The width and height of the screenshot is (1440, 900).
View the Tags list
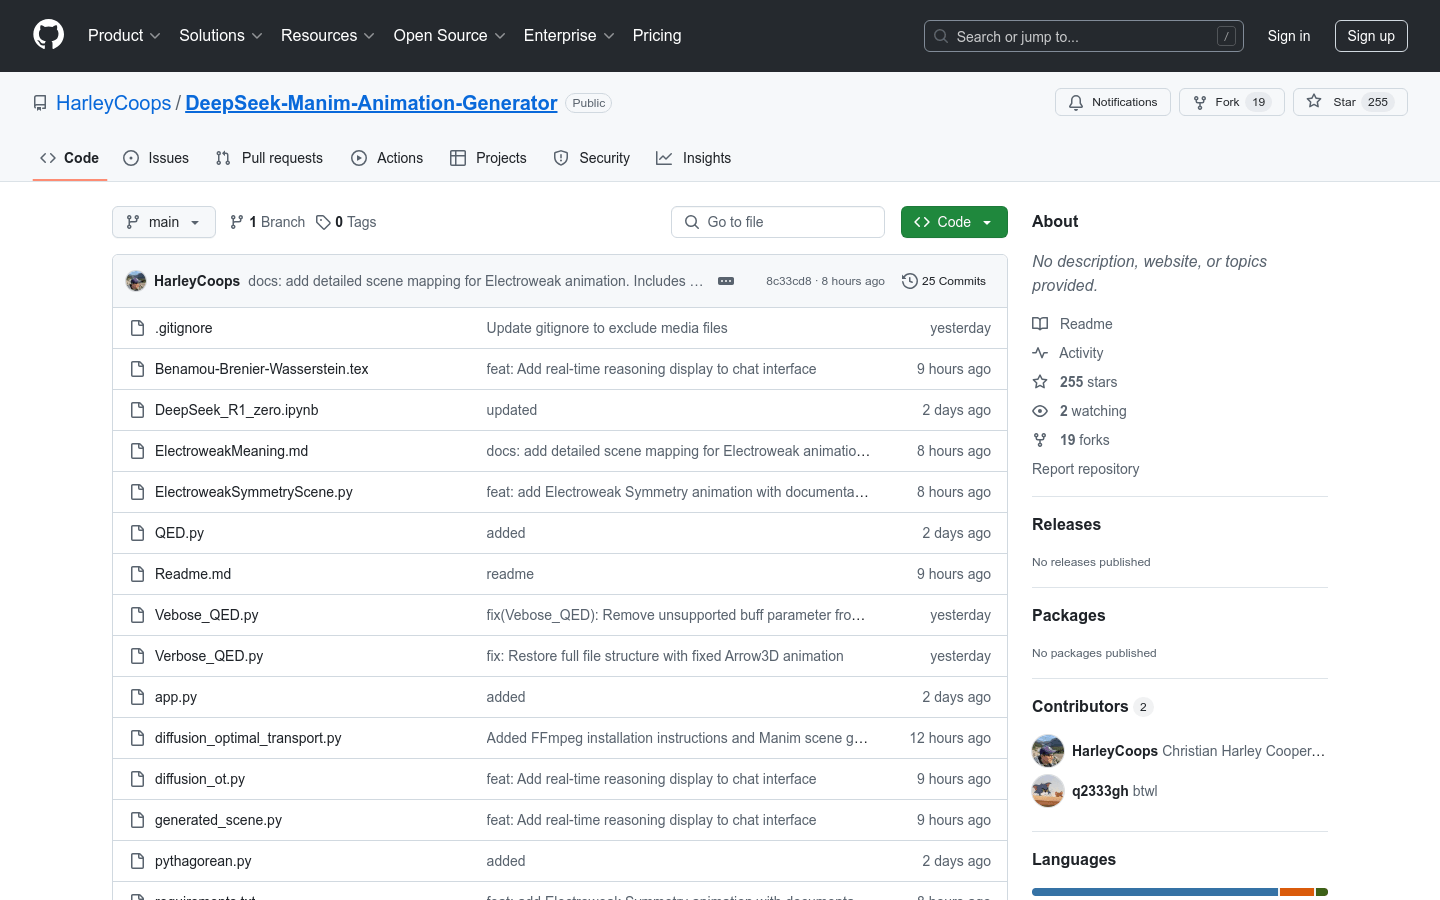click(x=346, y=222)
